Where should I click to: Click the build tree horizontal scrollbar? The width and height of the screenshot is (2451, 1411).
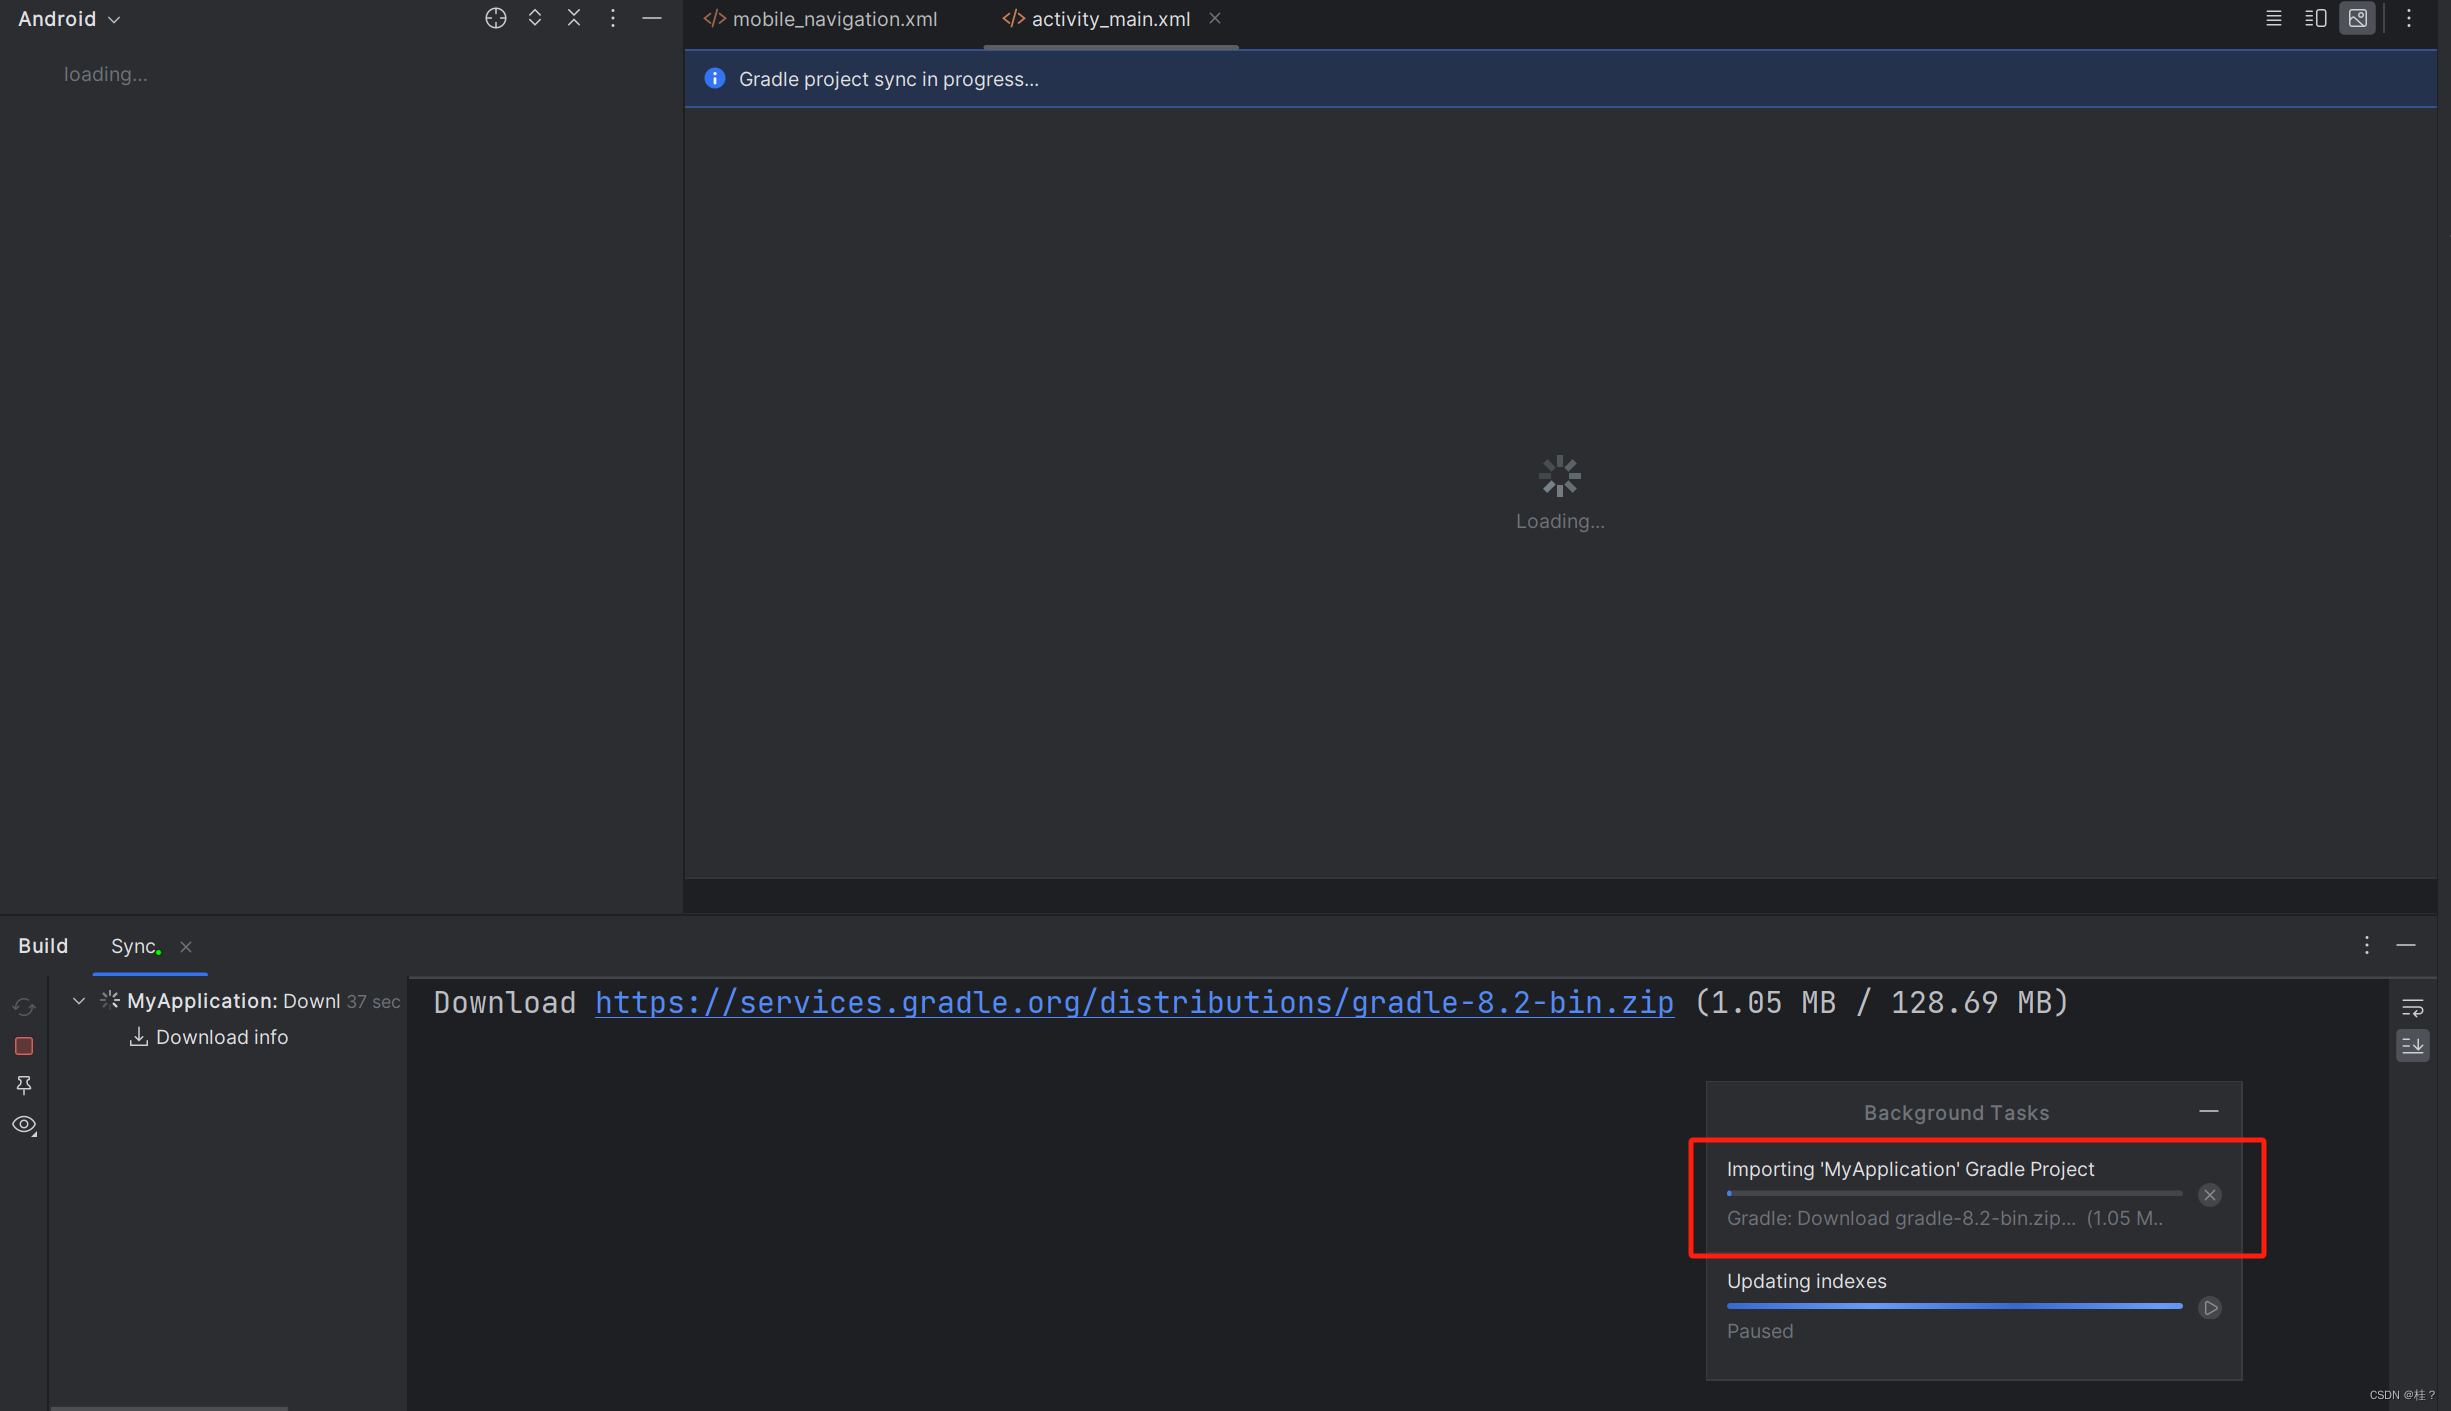pos(169,1407)
